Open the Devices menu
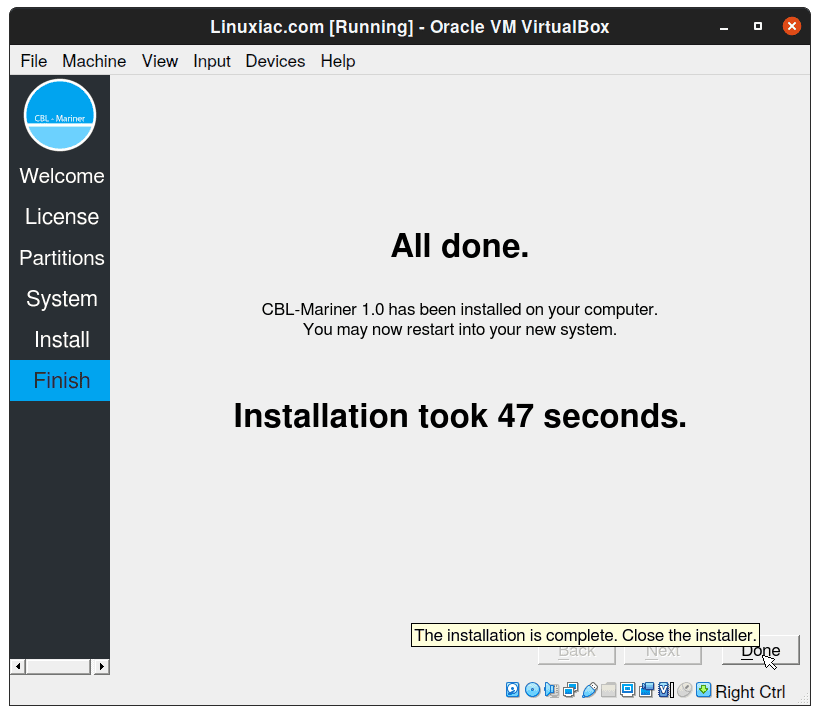Viewport: 820px width, 715px height. click(x=275, y=61)
